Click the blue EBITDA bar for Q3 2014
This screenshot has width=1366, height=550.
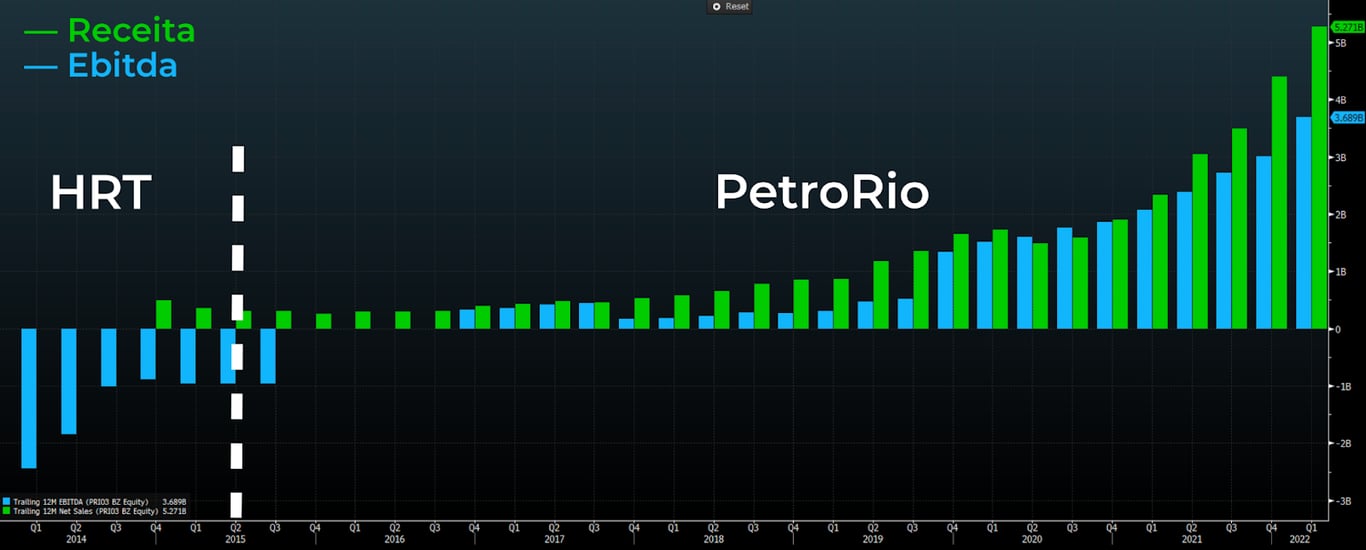point(109,357)
